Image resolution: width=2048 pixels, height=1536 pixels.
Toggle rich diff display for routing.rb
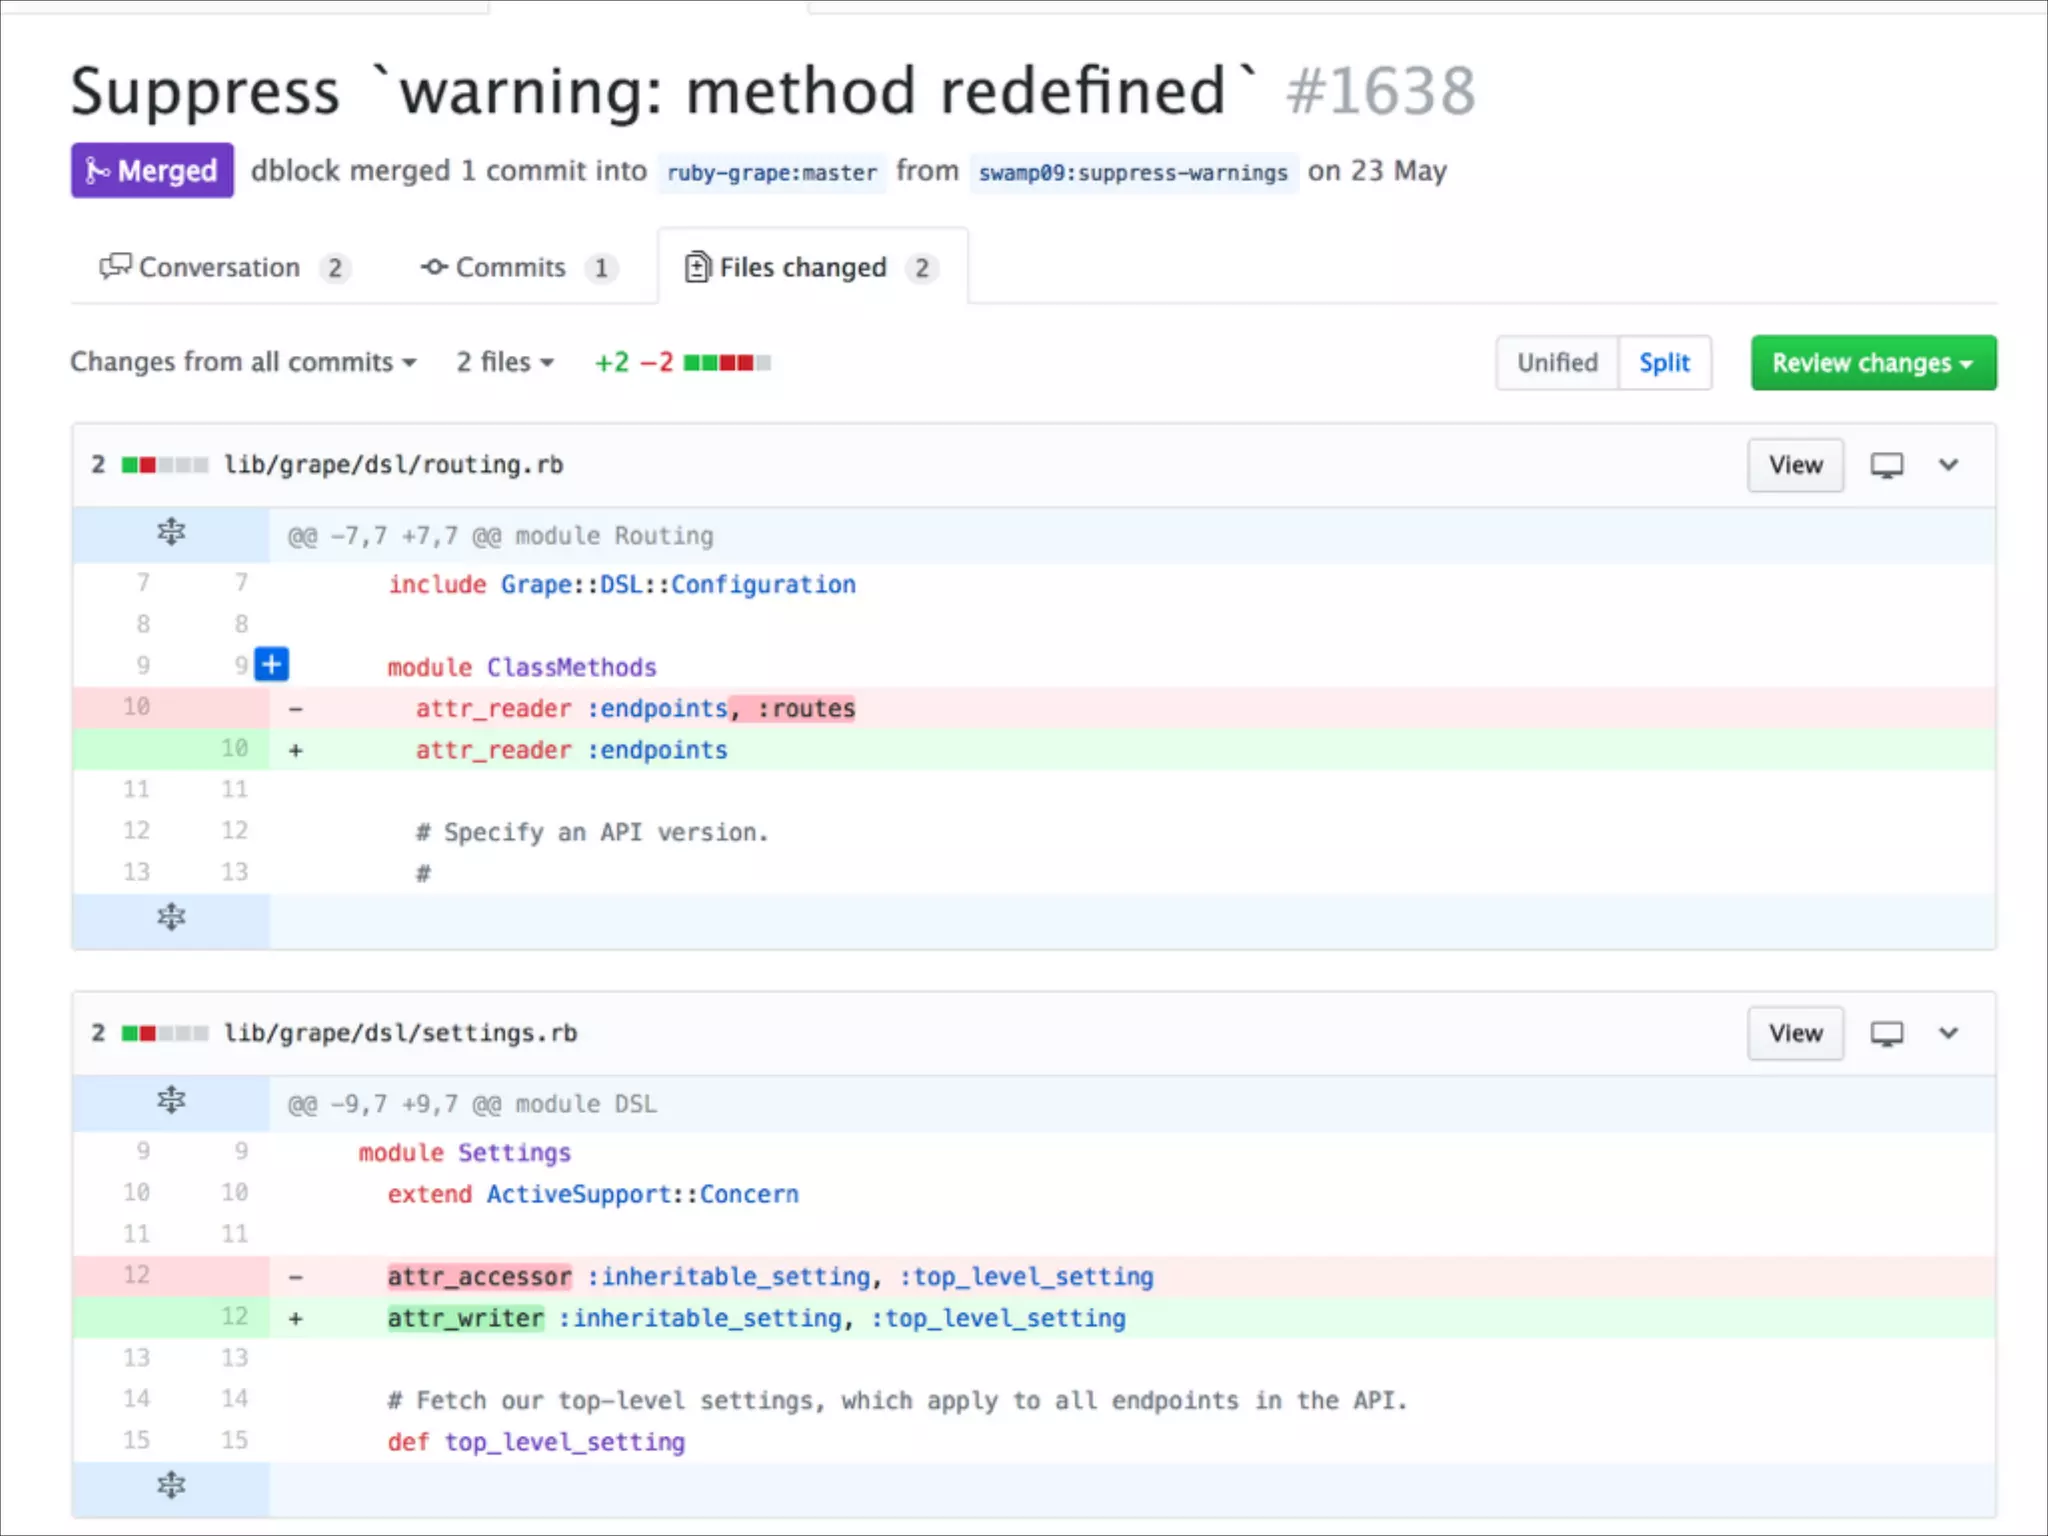tap(1886, 465)
